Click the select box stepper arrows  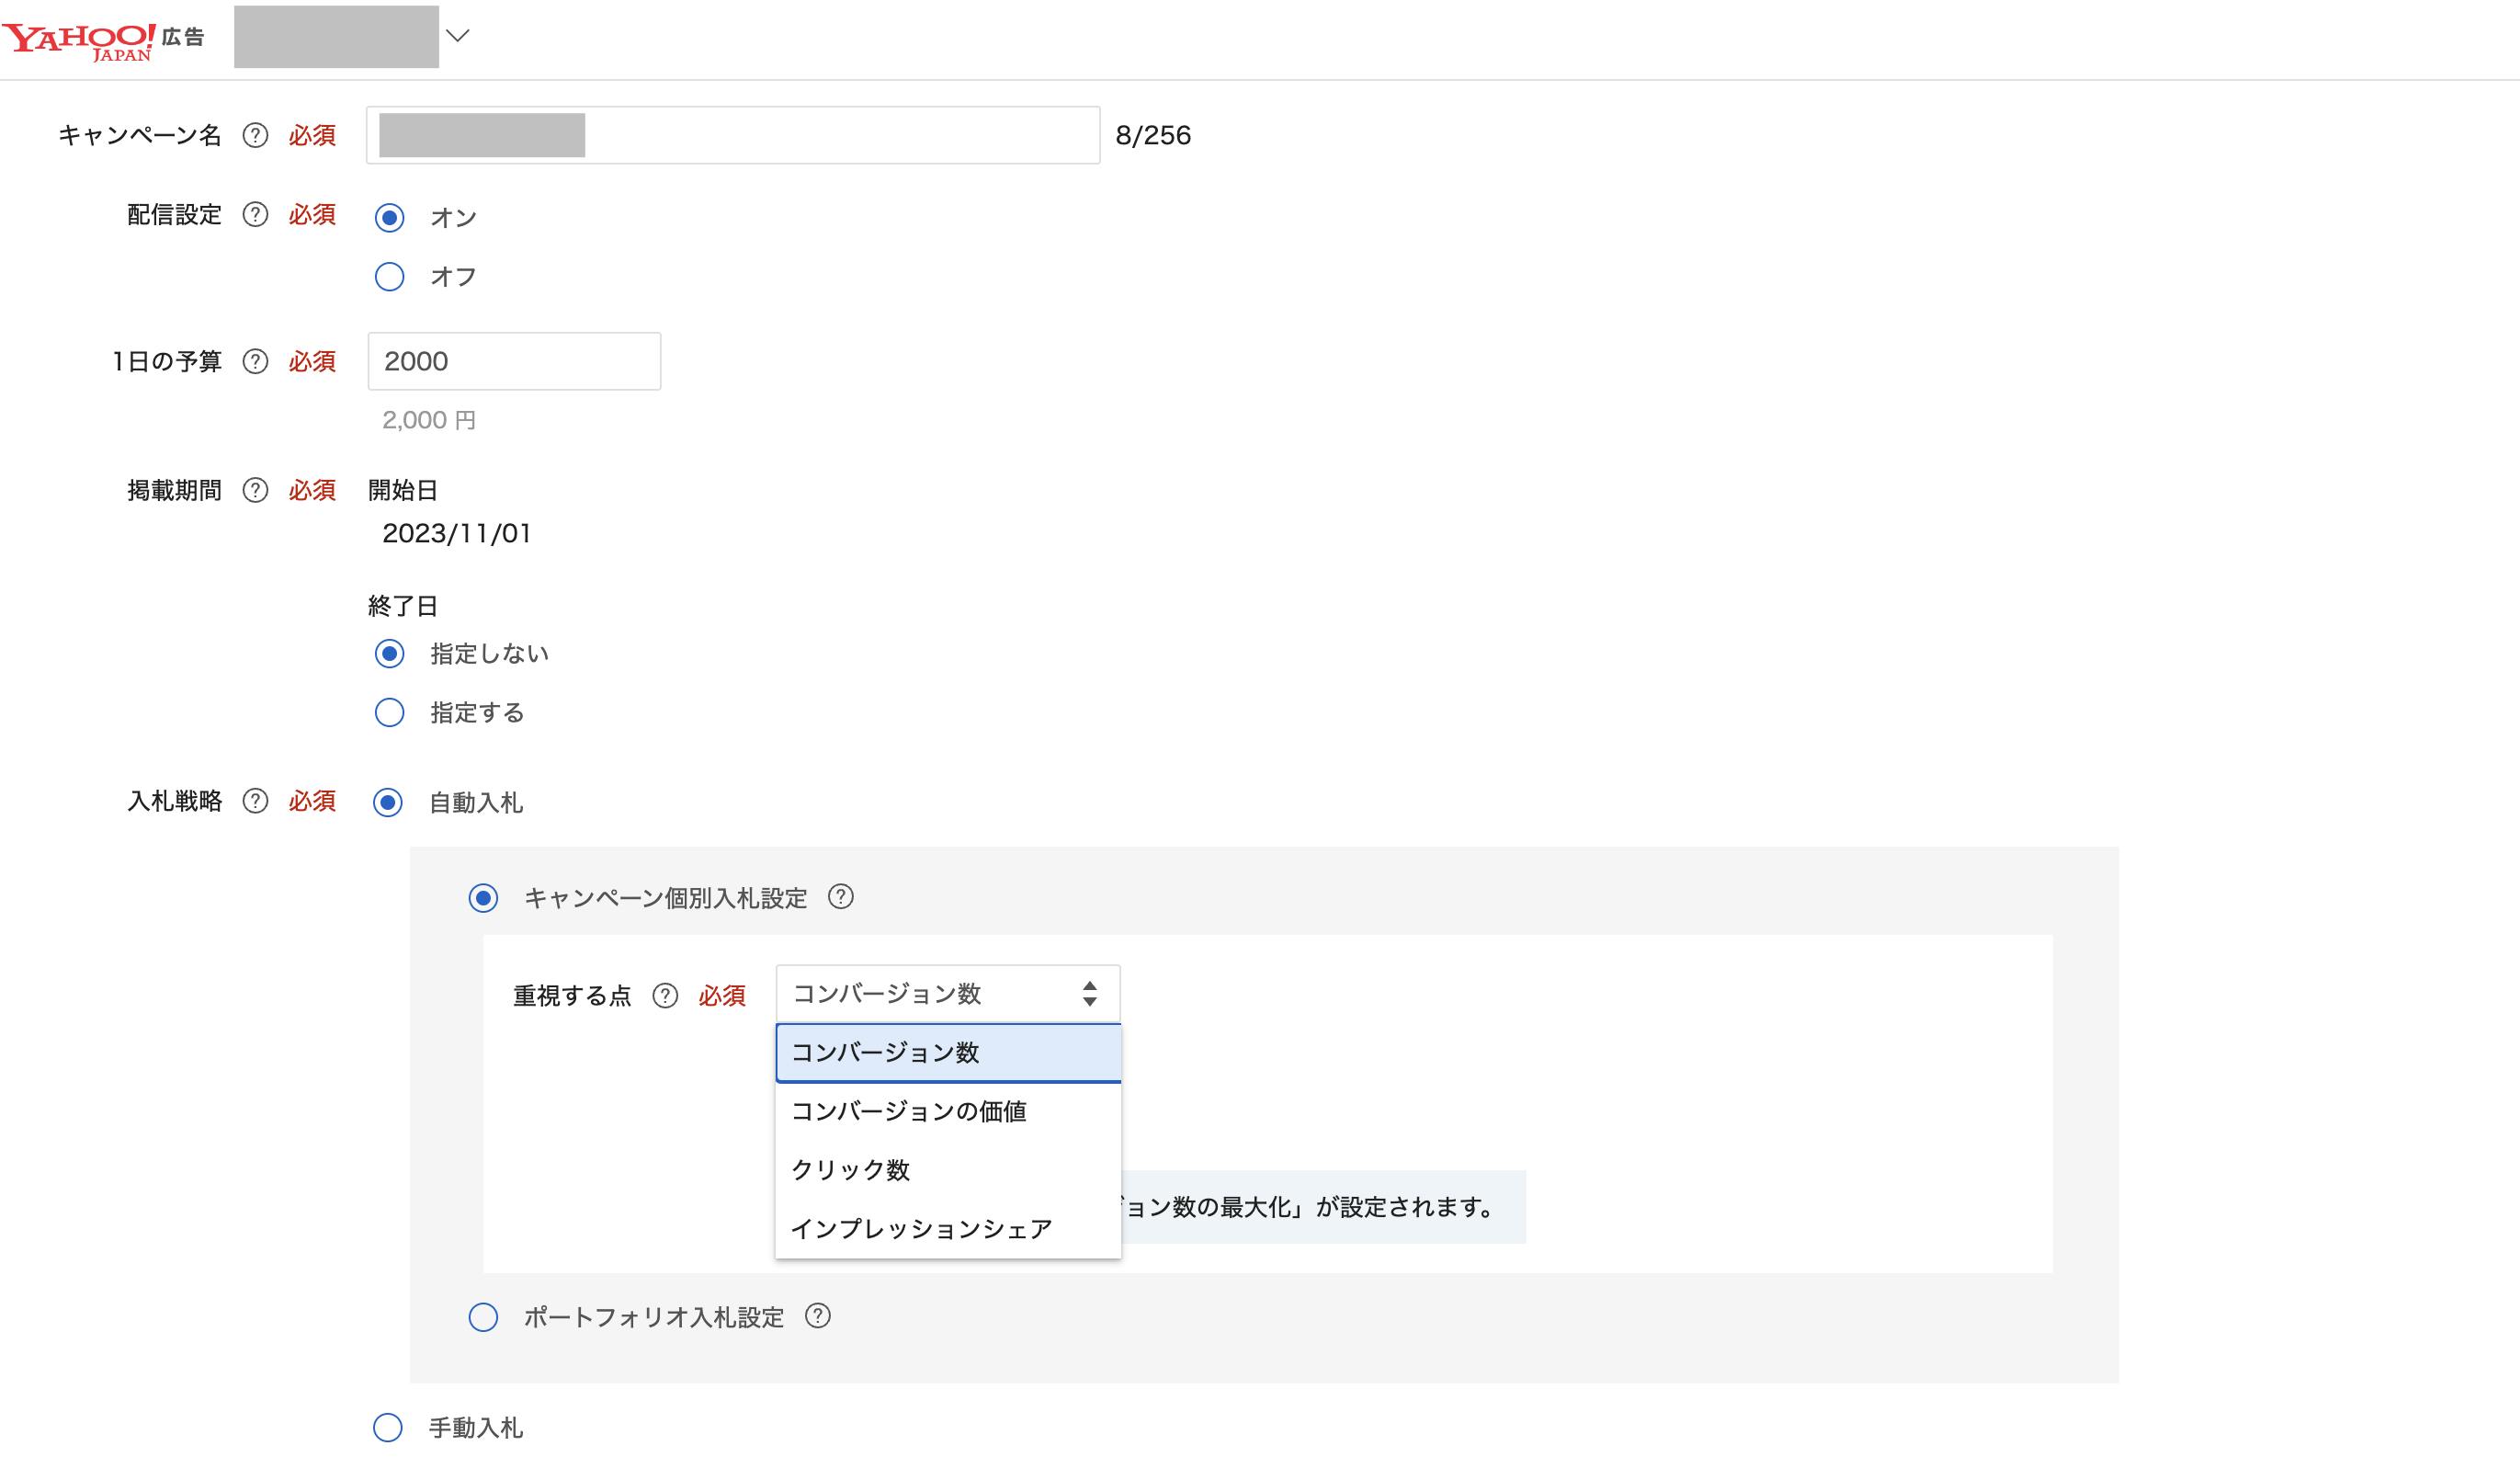(1090, 993)
